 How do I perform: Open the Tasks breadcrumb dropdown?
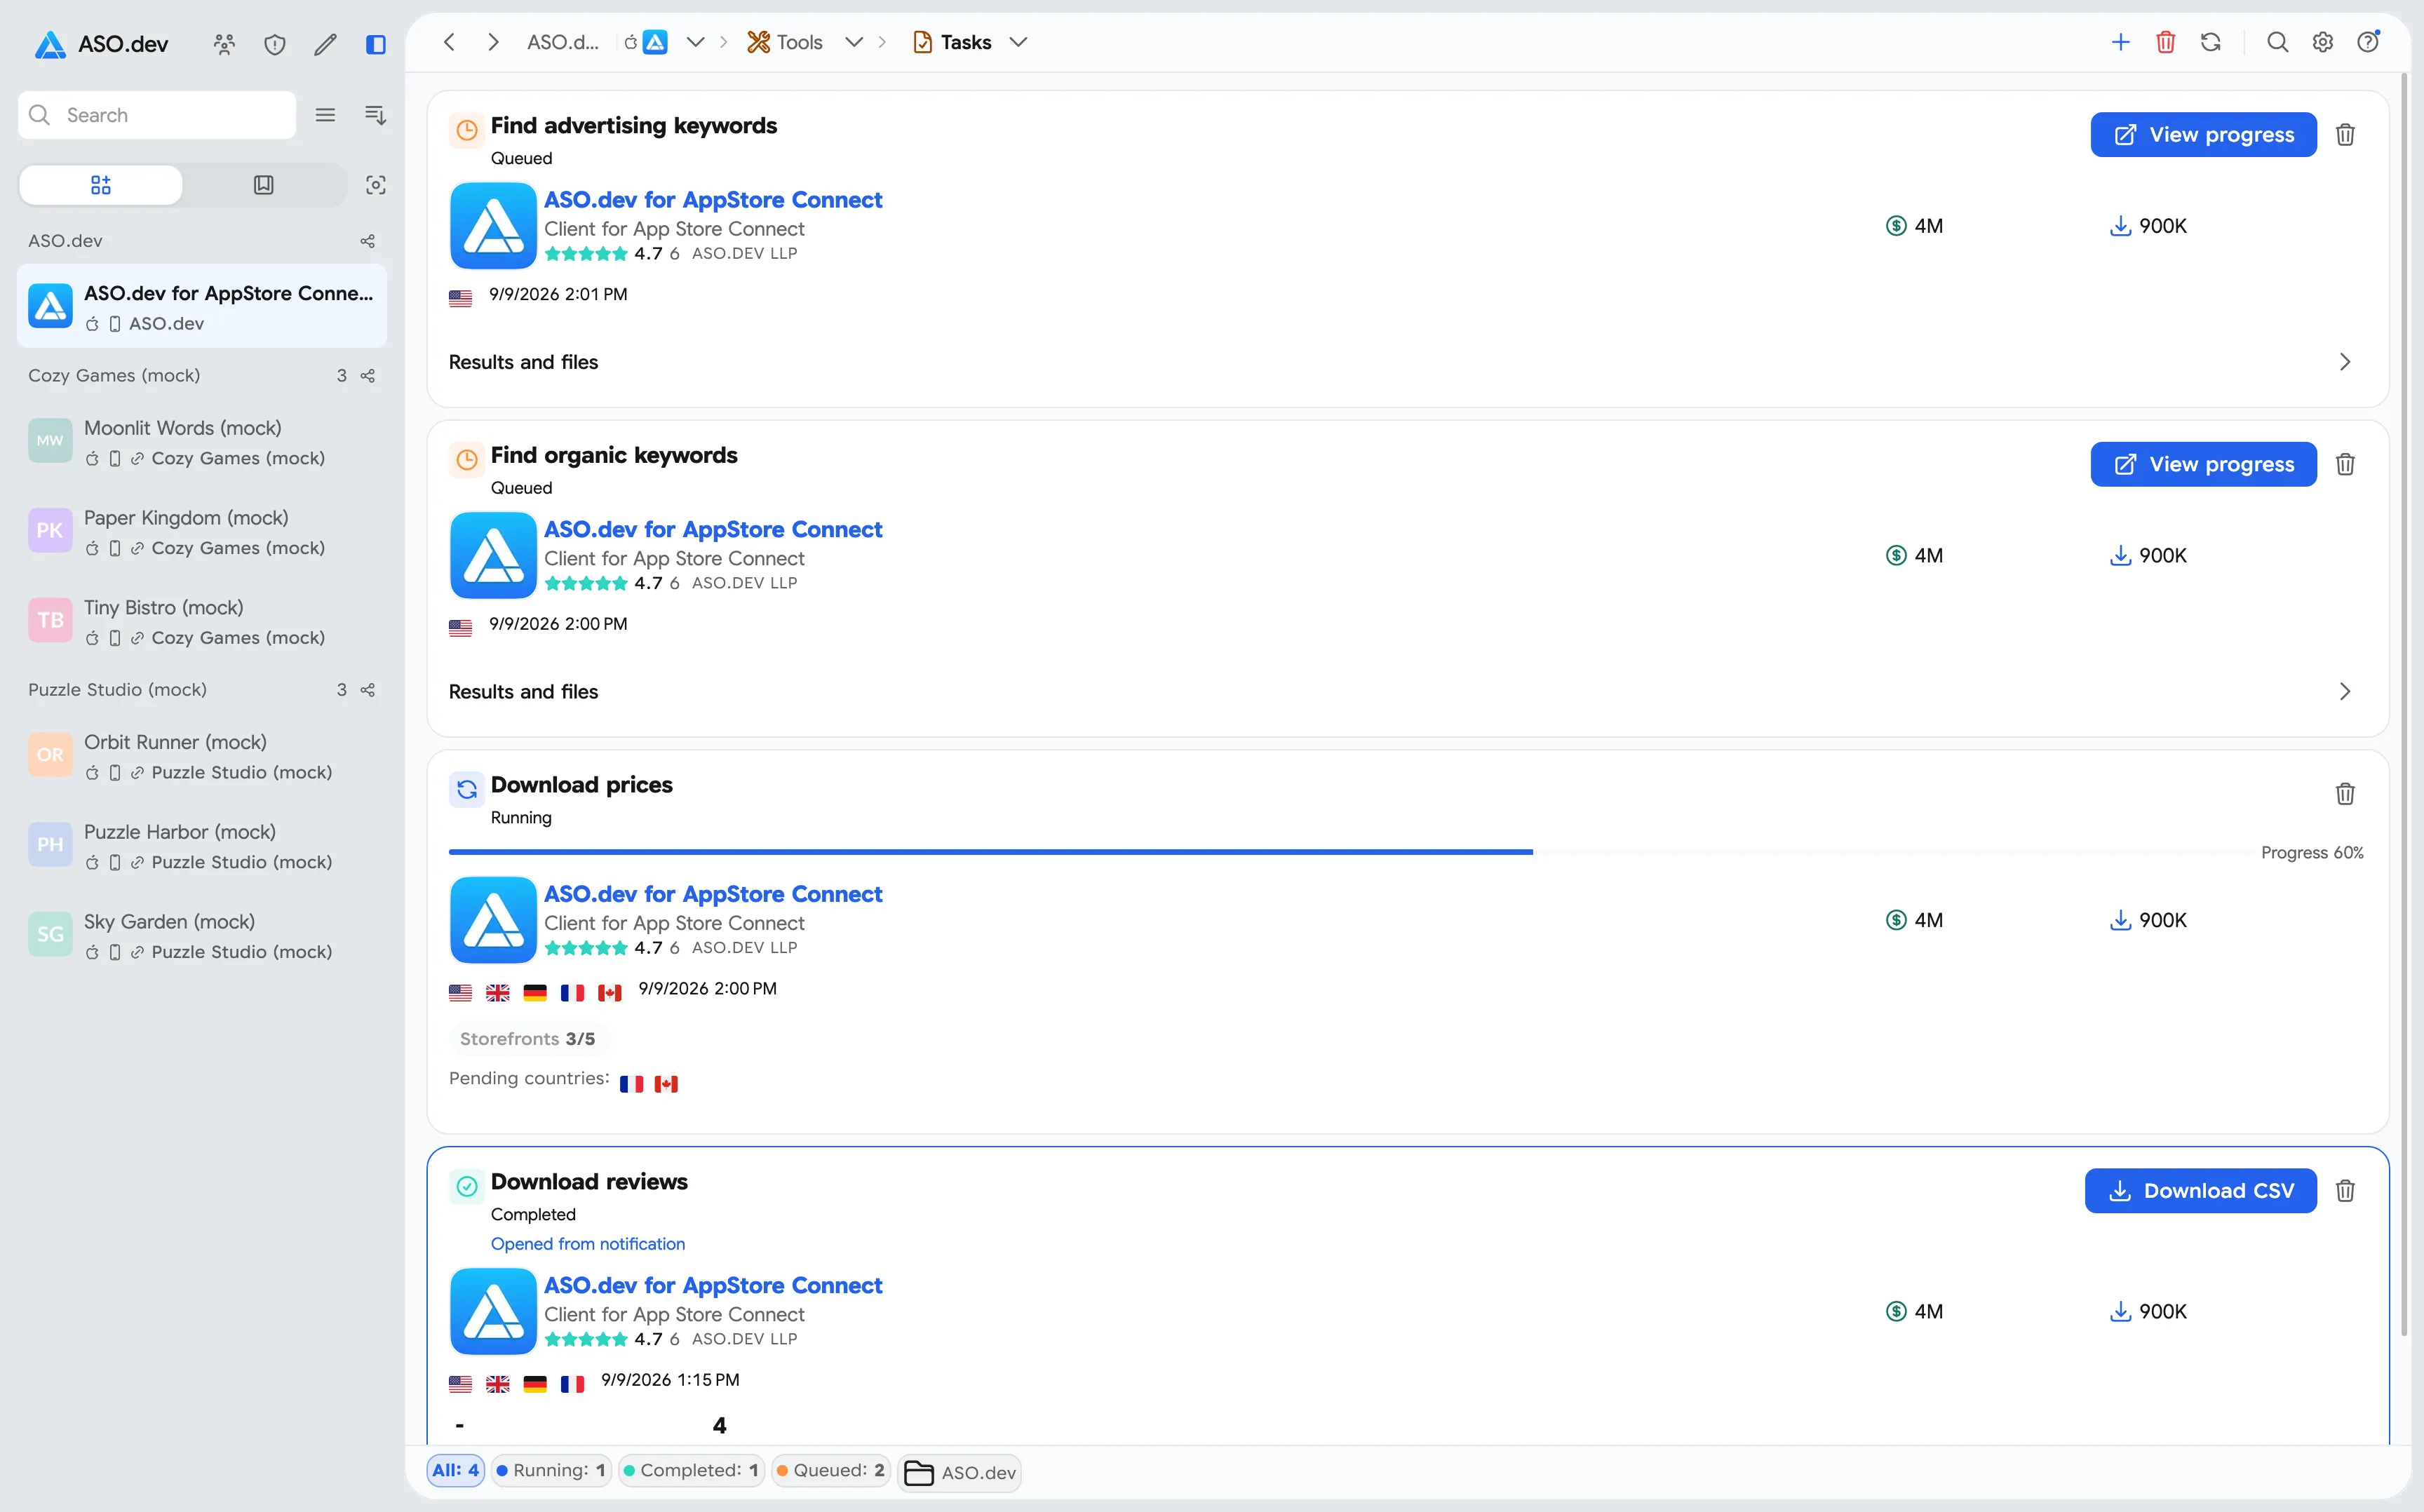pos(1018,42)
